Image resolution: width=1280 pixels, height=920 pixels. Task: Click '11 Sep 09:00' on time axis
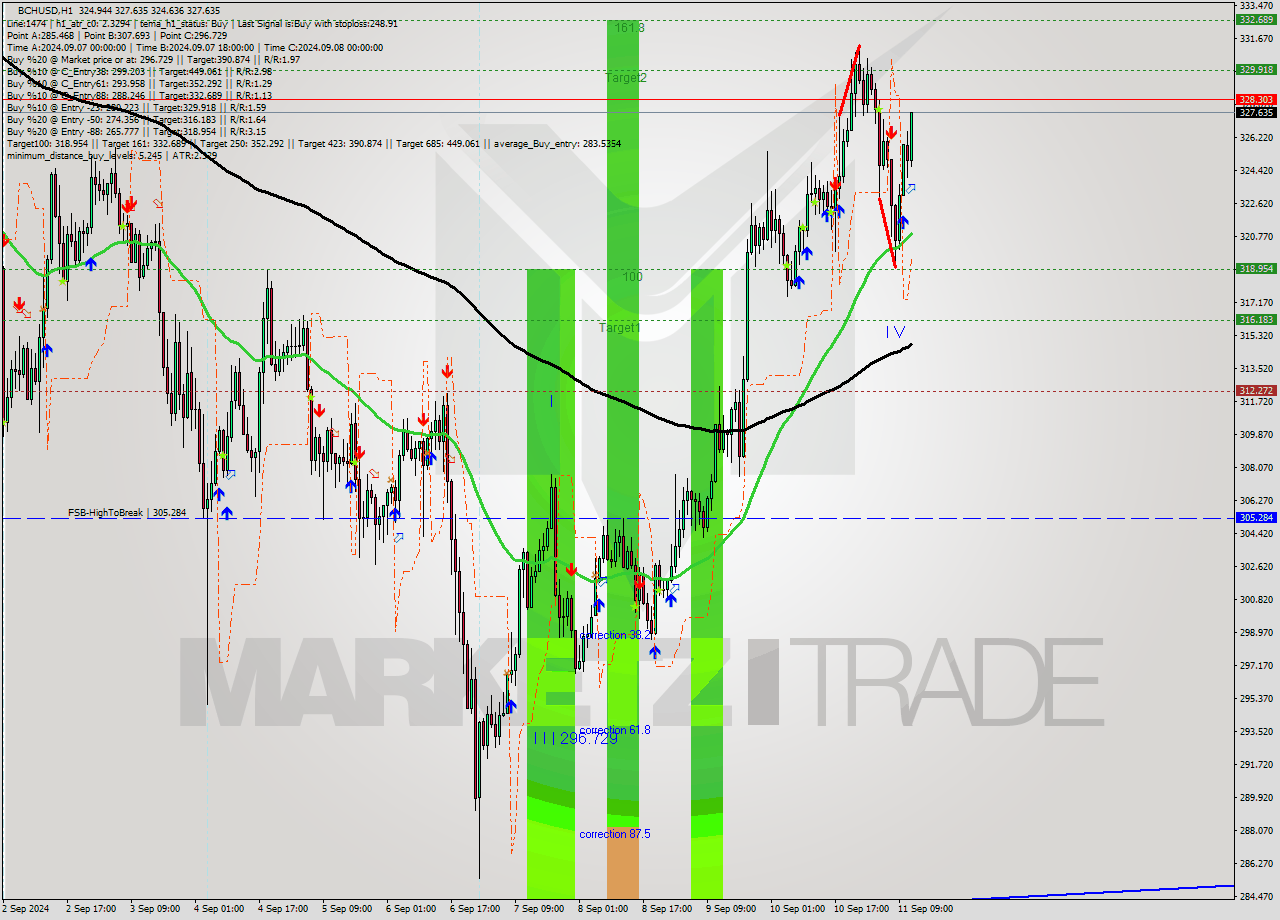925,909
